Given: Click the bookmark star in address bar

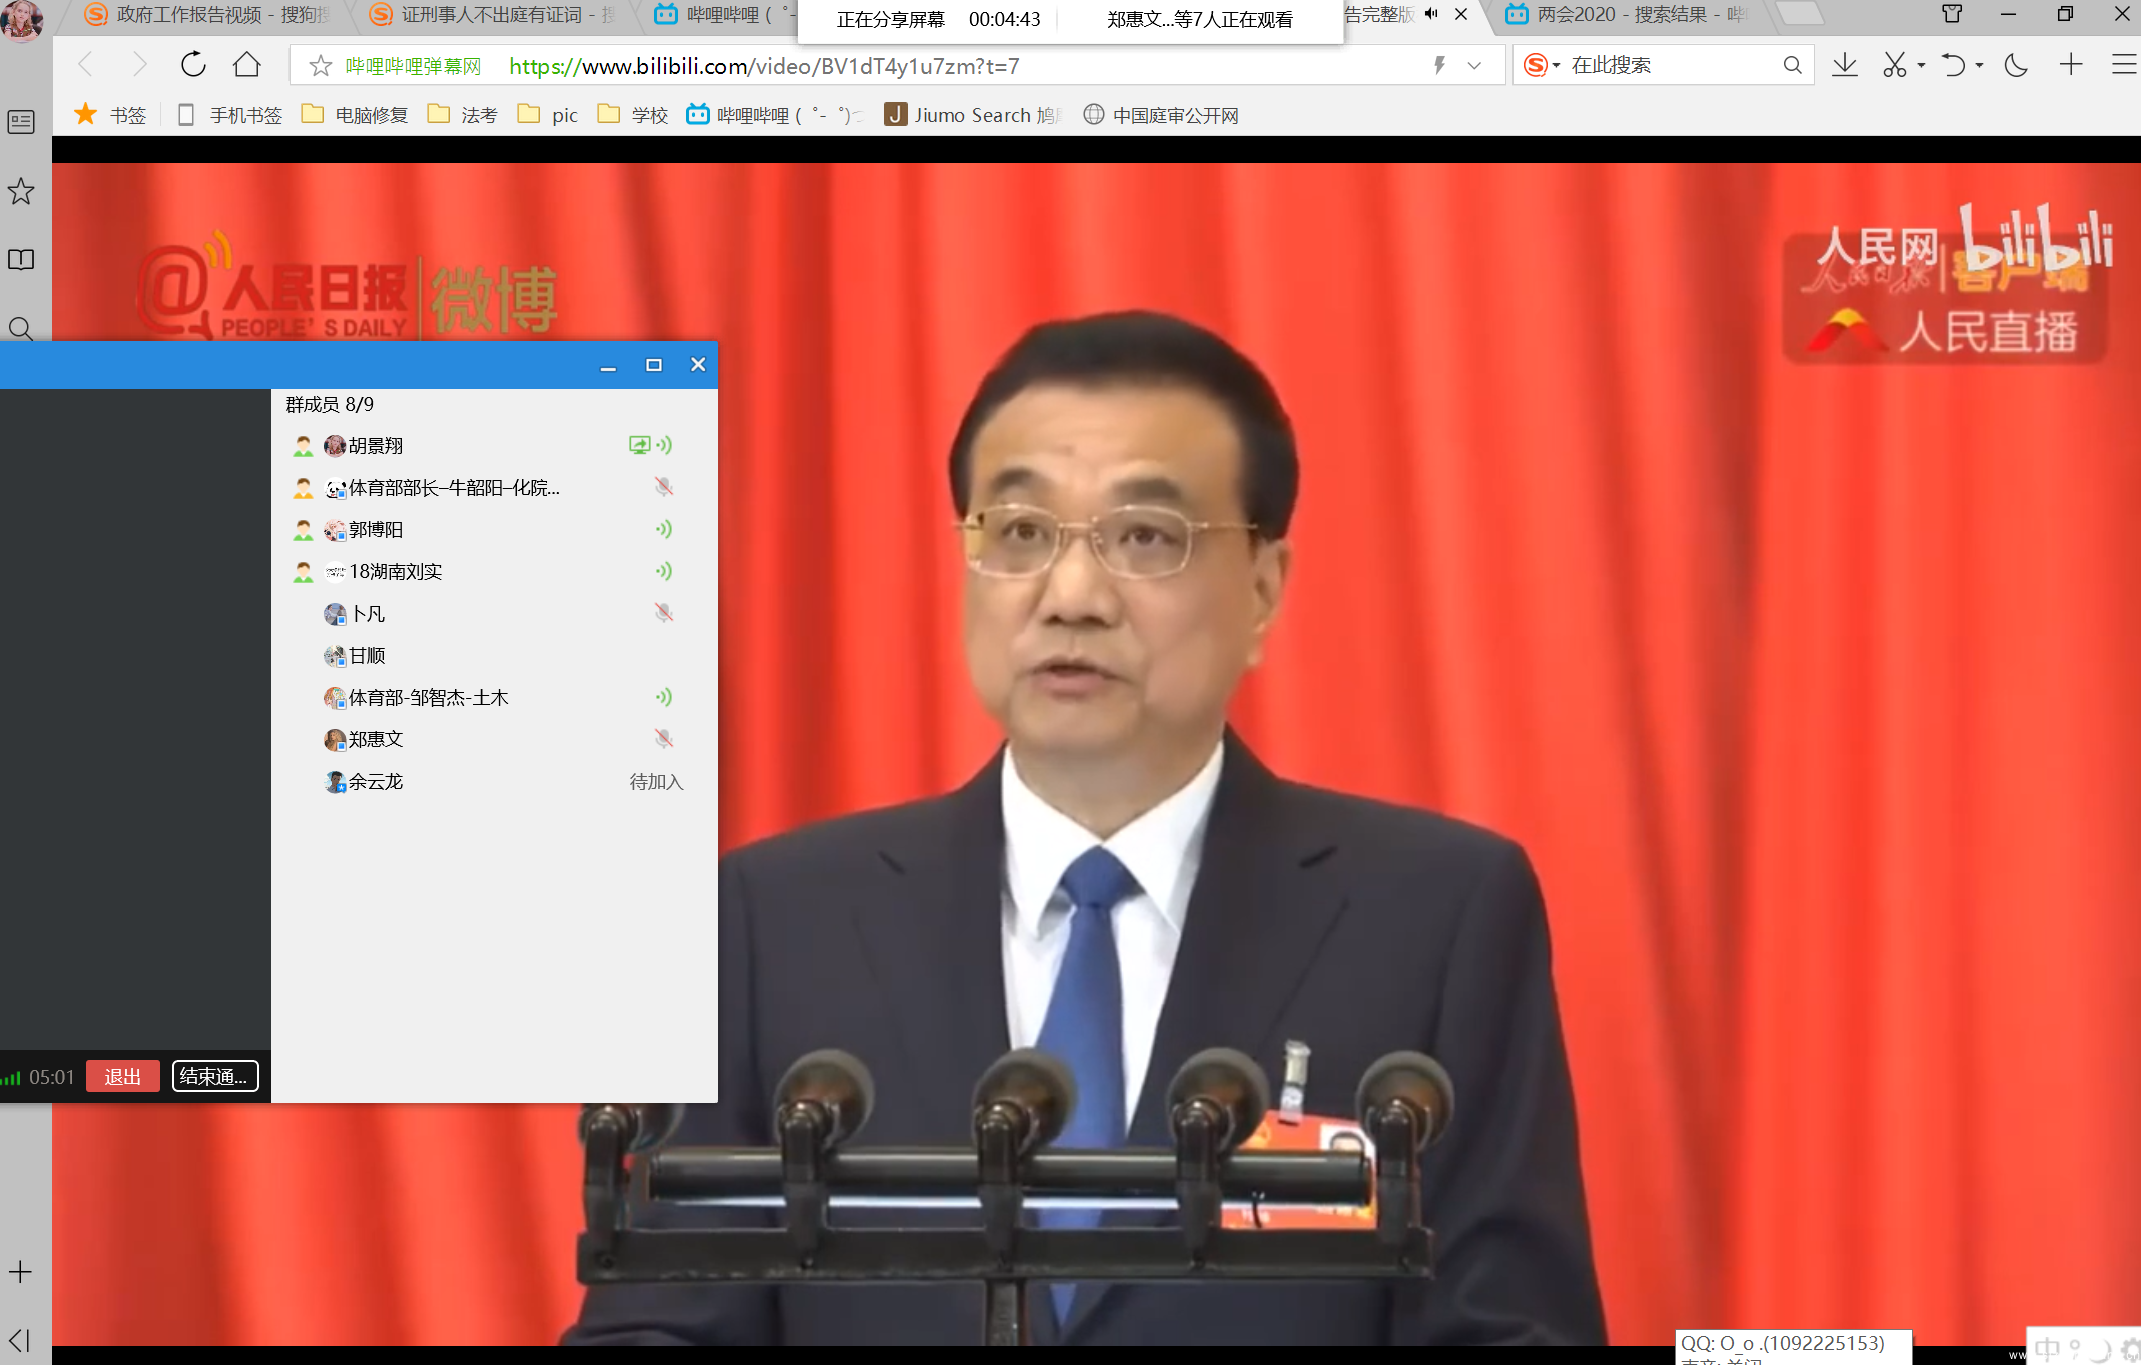Looking at the screenshot, I should pos(320,66).
